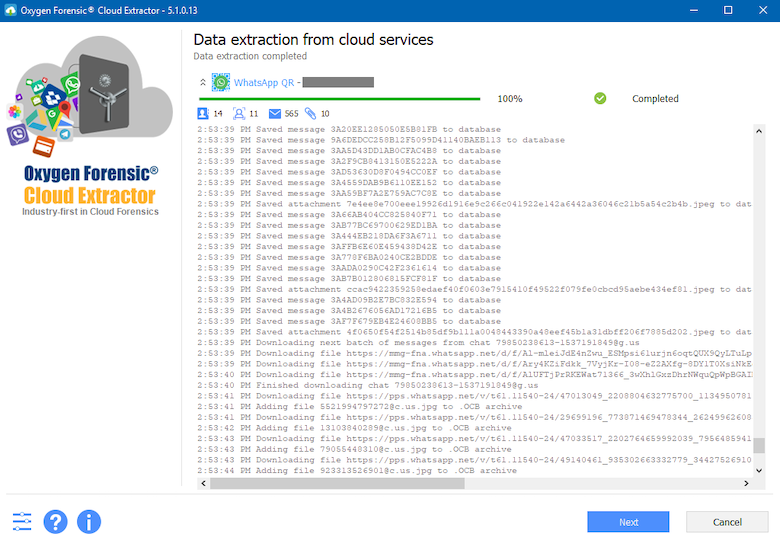Close the Cloud Extractor window
780x534 pixels.
coord(763,10)
